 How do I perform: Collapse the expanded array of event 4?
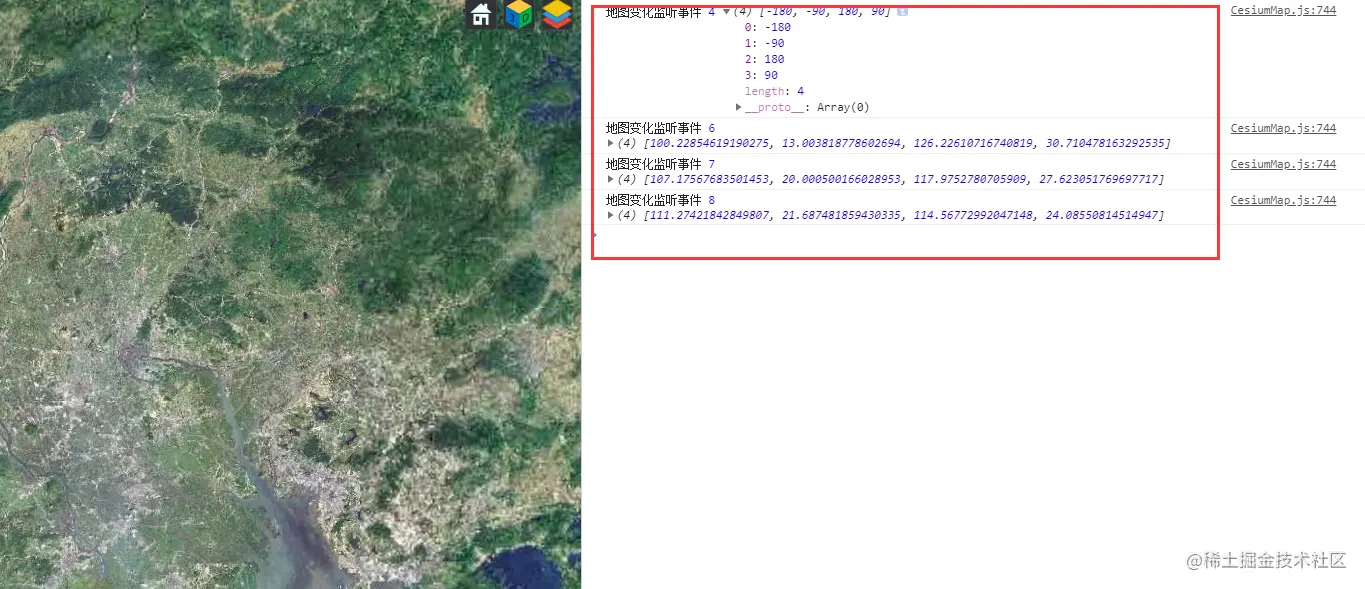(x=726, y=12)
